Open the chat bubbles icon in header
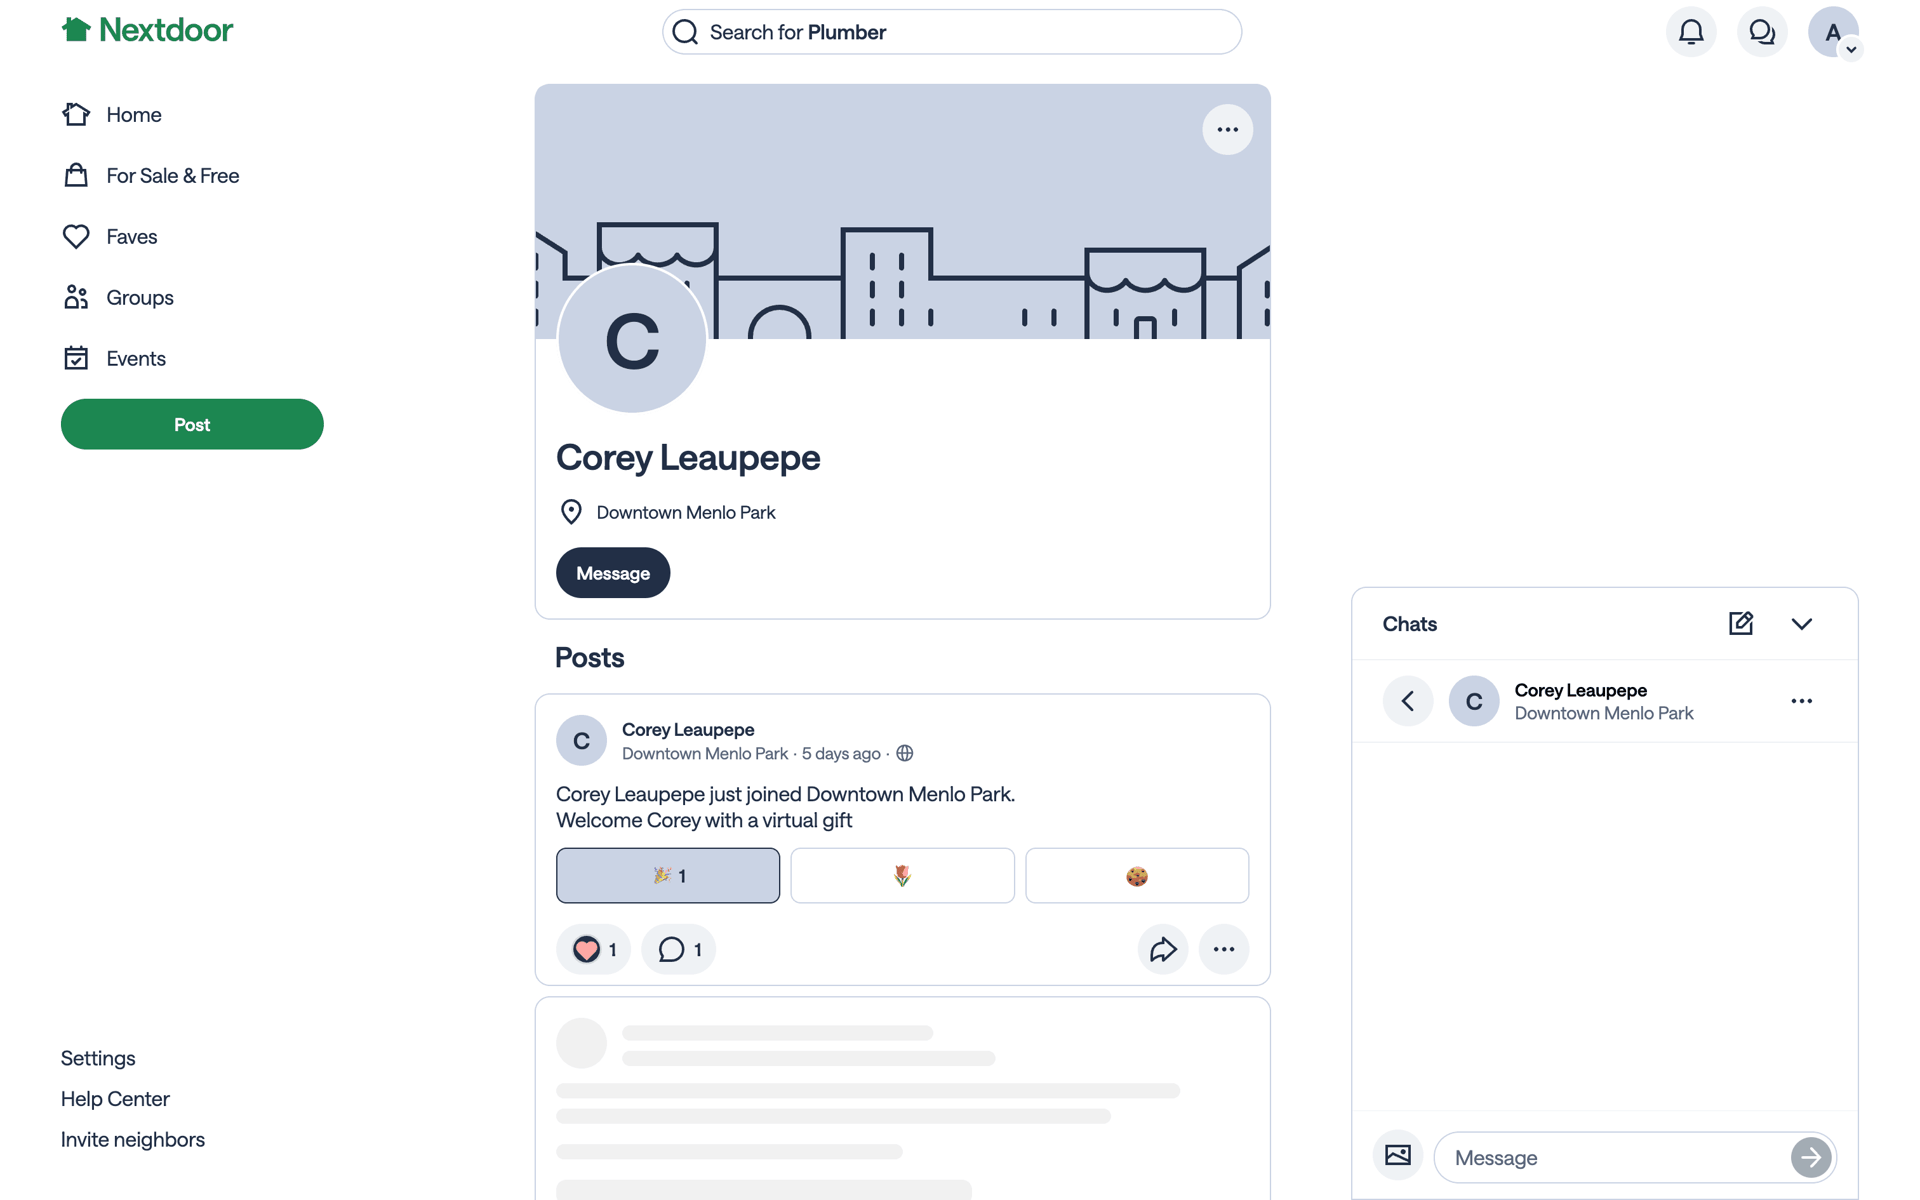The image size is (1920, 1200). (x=1762, y=32)
